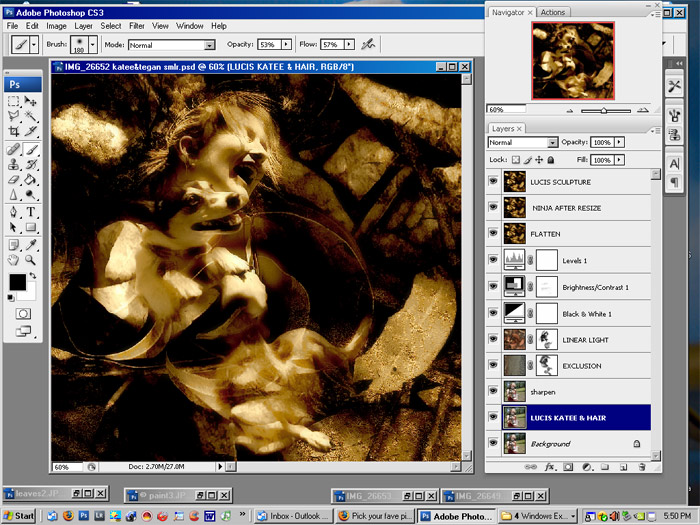Hide the FLATTEN layer
The width and height of the screenshot is (700, 525).
point(493,233)
